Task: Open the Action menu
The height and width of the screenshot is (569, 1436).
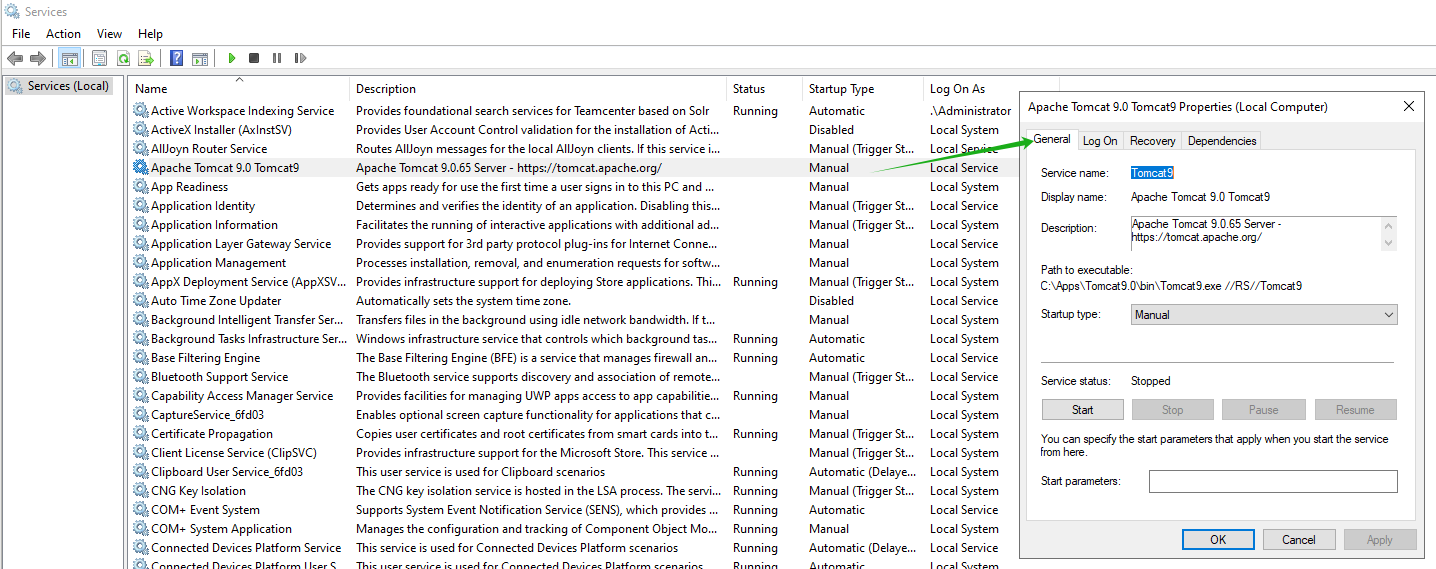Action: tap(63, 34)
